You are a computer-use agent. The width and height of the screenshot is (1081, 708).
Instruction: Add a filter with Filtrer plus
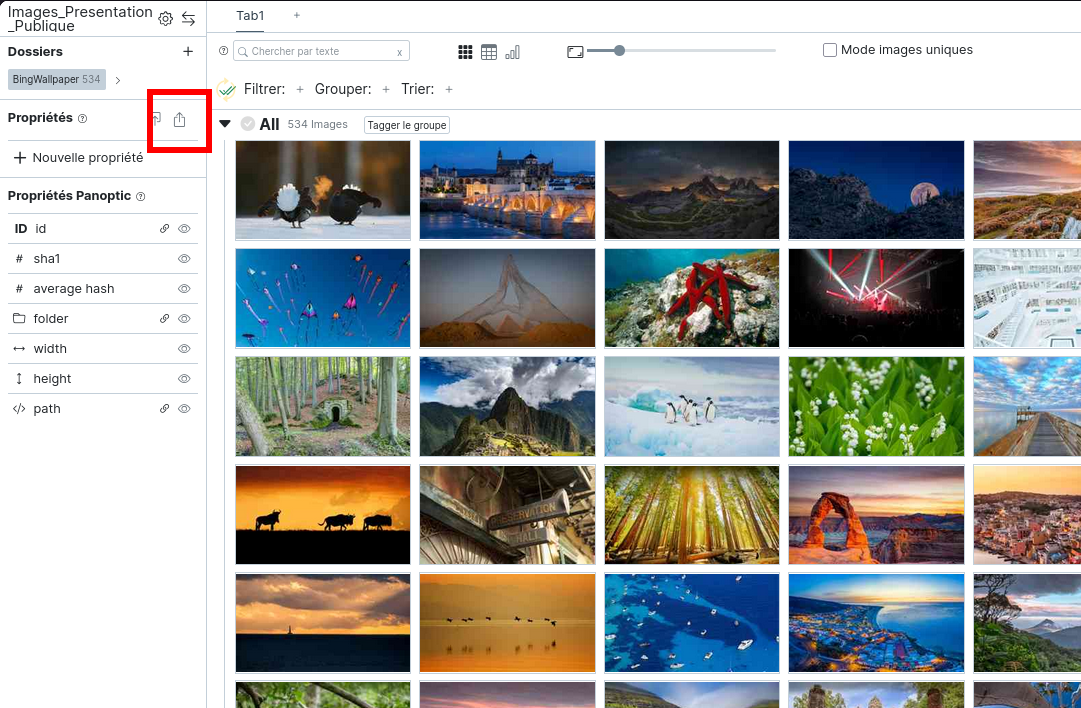click(300, 89)
